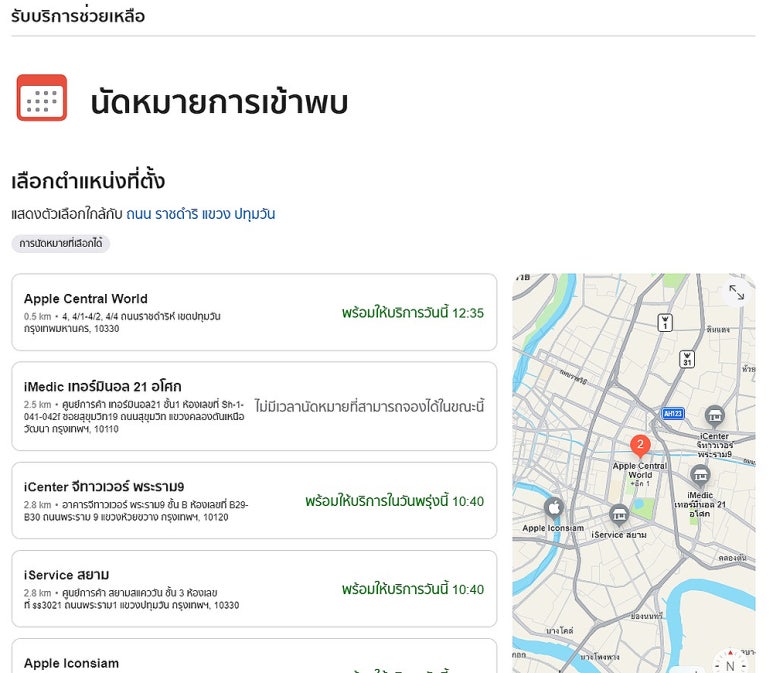Screen dimensions: 773x673
Task: Open location link ถนน ราชดำริ แขวง ปทุมวัน
Action: [201, 214]
